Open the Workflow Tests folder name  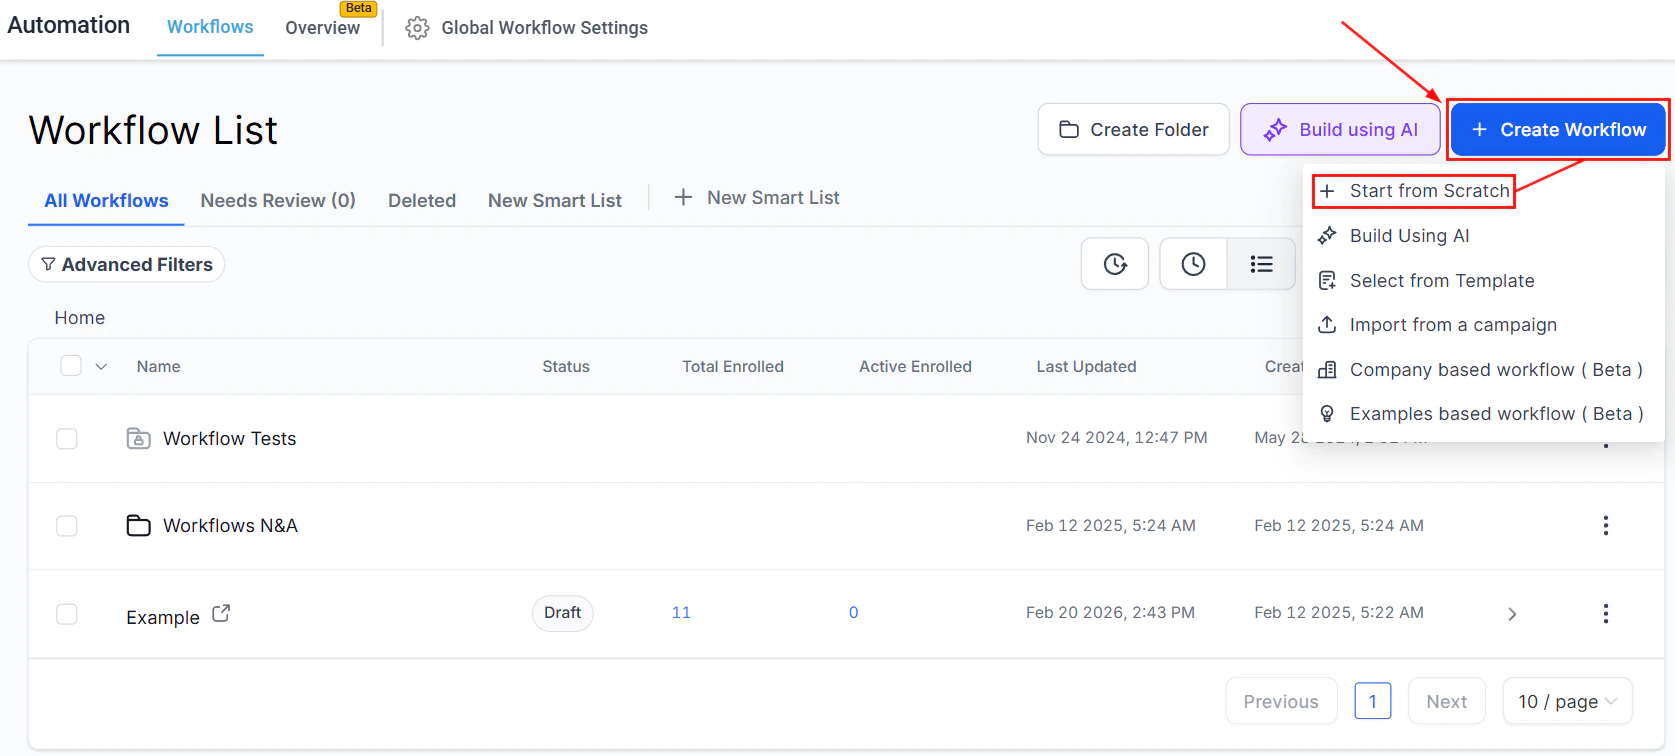pyautogui.click(x=230, y=439)
